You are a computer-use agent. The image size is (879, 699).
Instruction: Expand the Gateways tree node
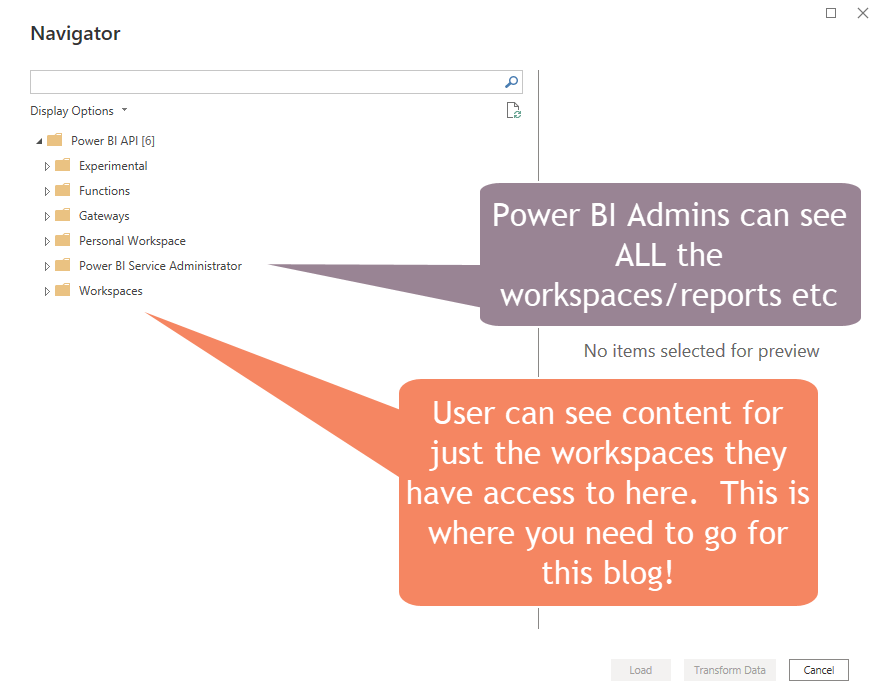click(x=47, y=215)
